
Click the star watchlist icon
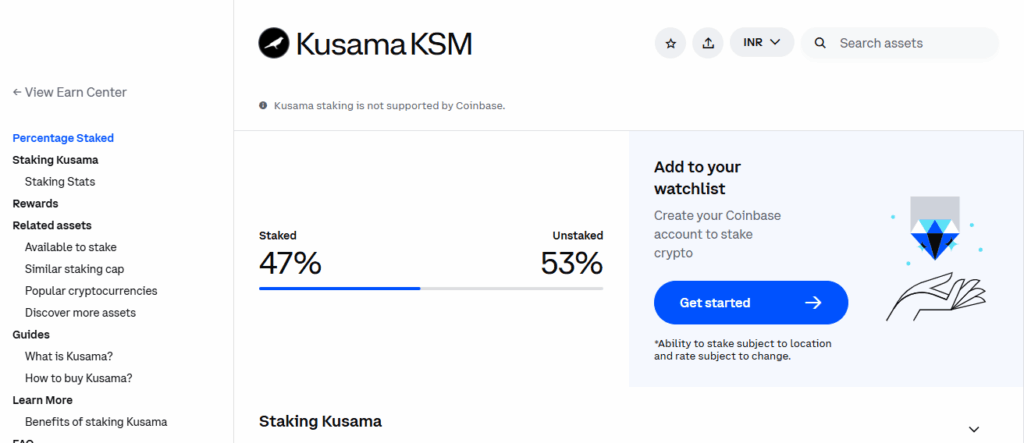click(x=670, y=43)
